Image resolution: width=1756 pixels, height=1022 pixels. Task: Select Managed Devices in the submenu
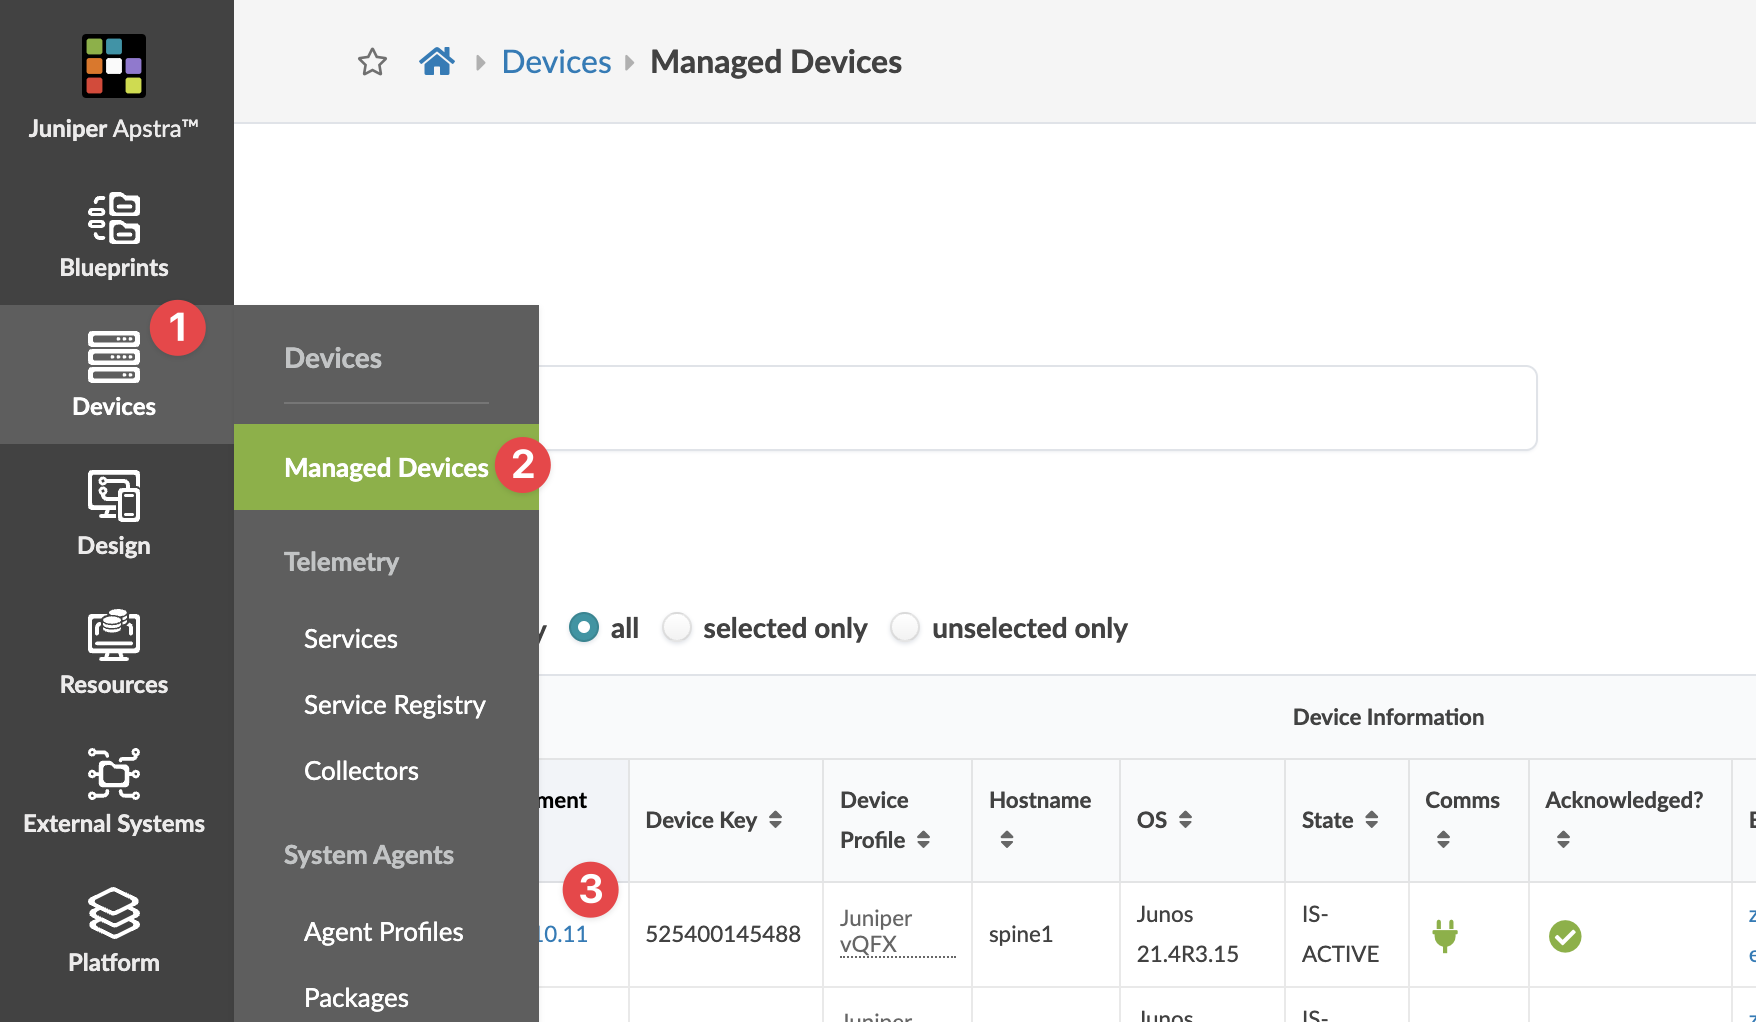pyautogui.click(x=386, y=467)
